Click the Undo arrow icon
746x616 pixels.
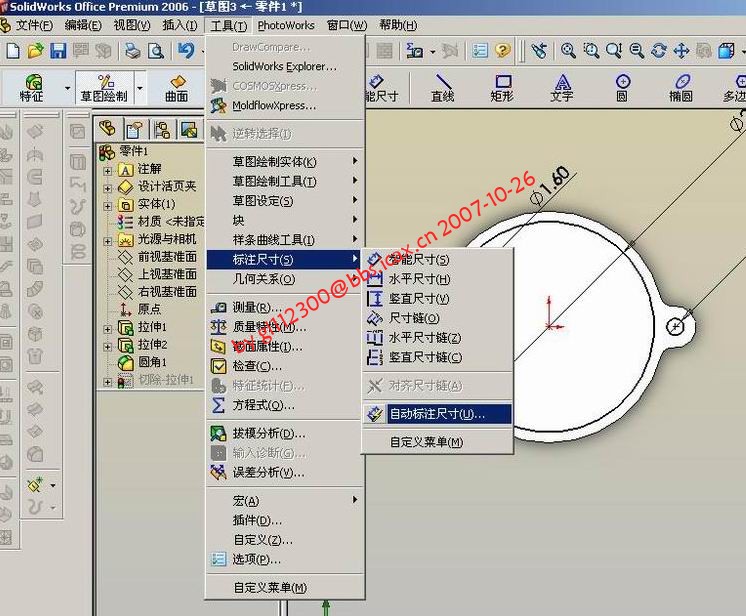pos(186,50)
